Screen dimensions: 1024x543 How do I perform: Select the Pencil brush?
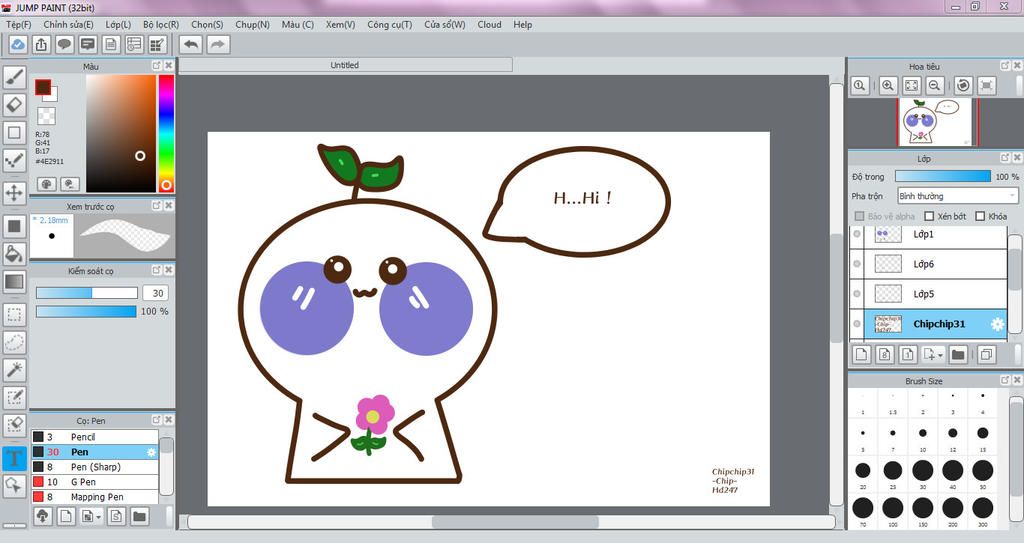pyautogui.click(x=95, y=436)
